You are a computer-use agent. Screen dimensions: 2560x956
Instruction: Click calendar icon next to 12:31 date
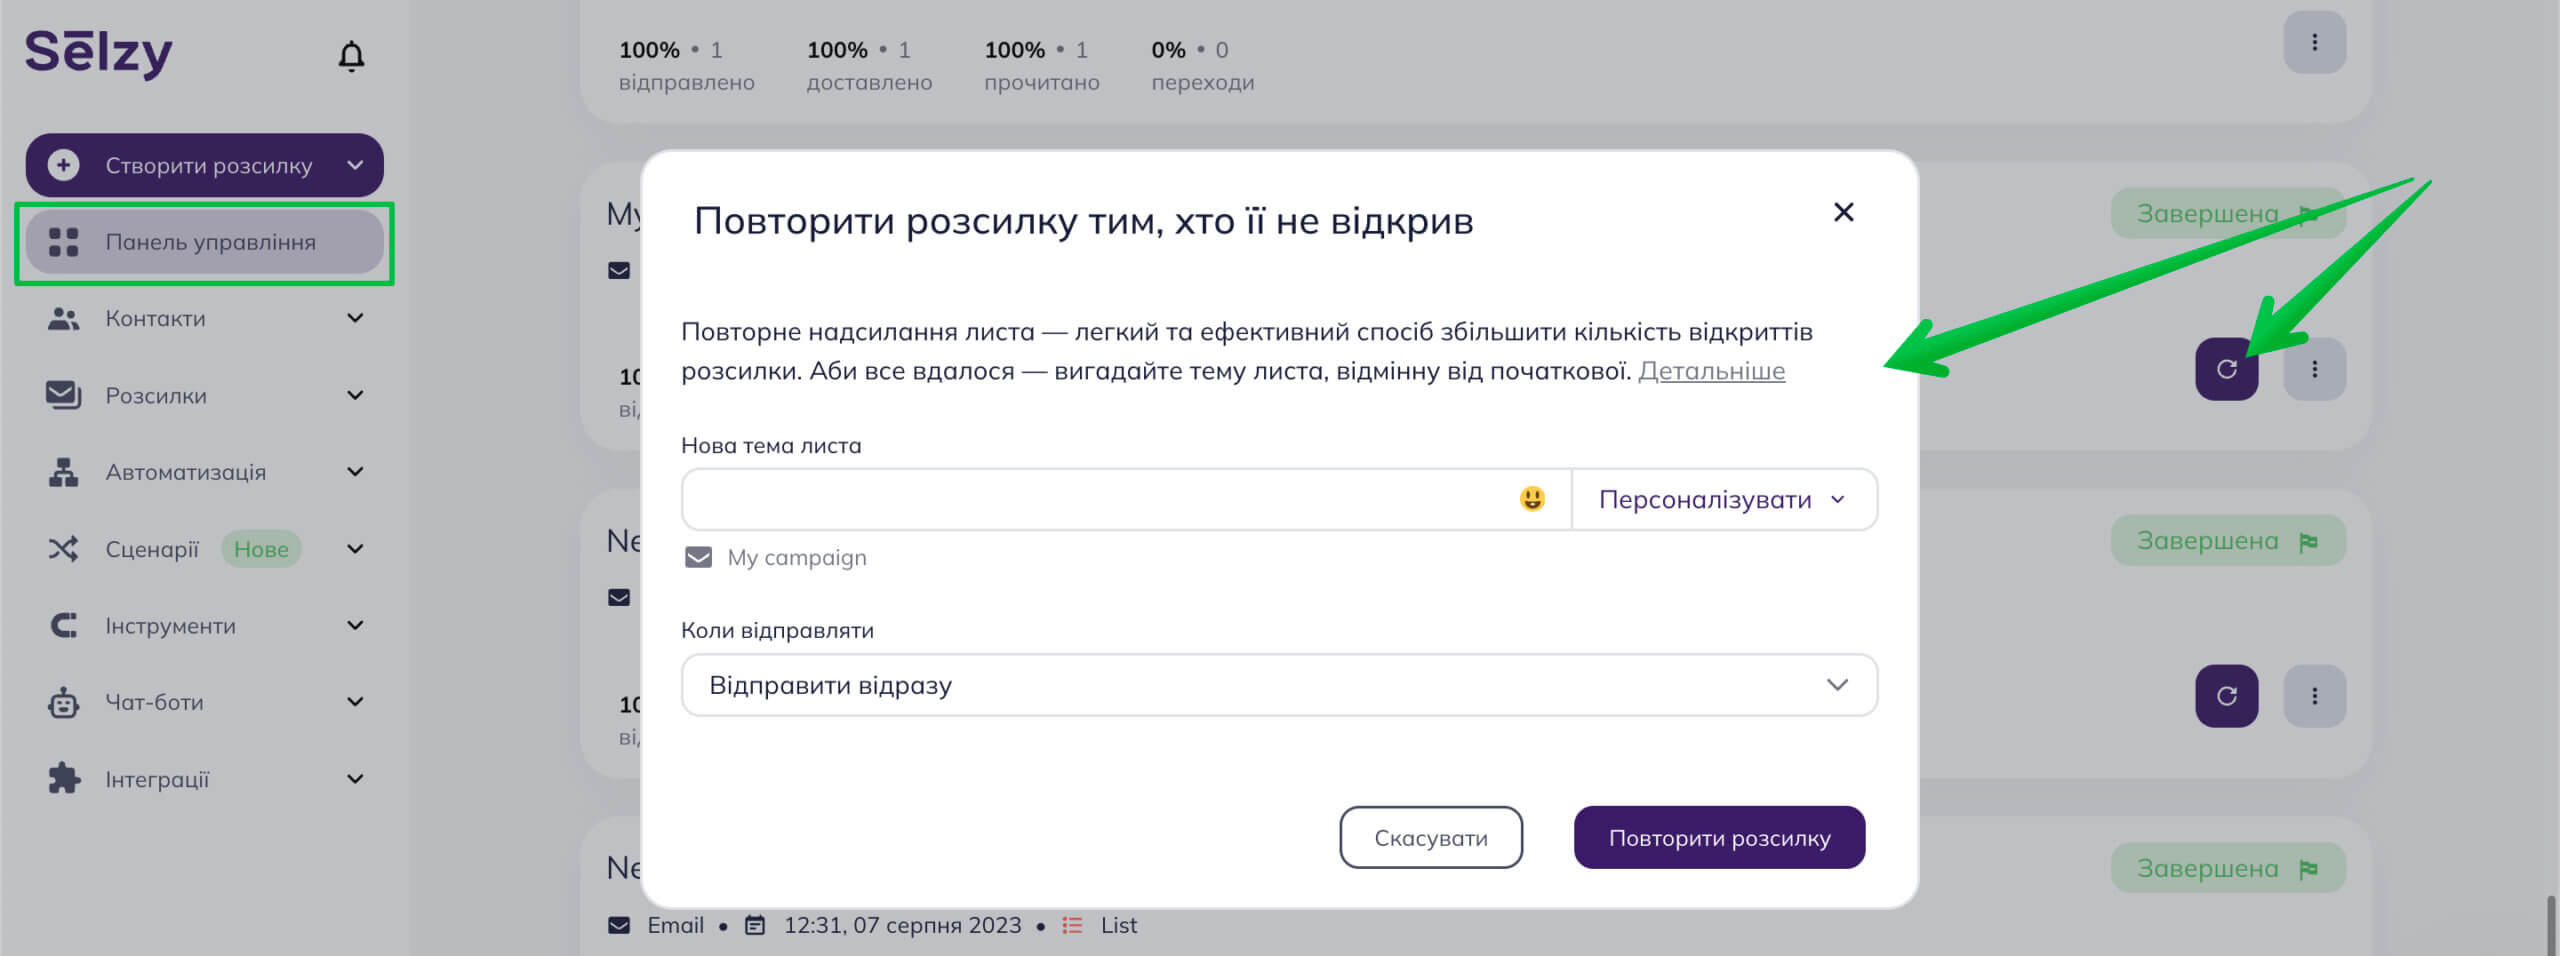click(755, 926)
